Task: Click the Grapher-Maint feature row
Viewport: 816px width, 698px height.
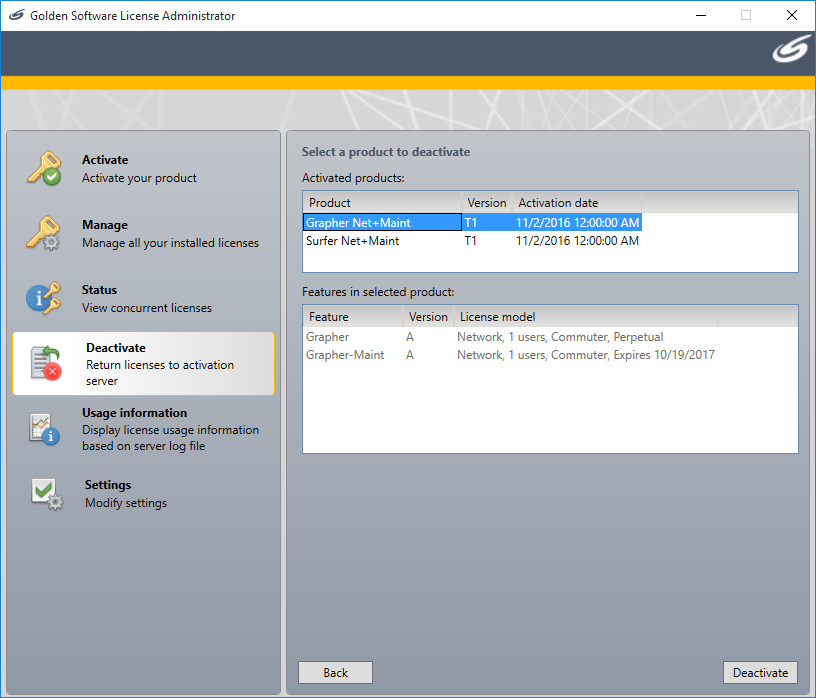Action: tap(345, 355)
